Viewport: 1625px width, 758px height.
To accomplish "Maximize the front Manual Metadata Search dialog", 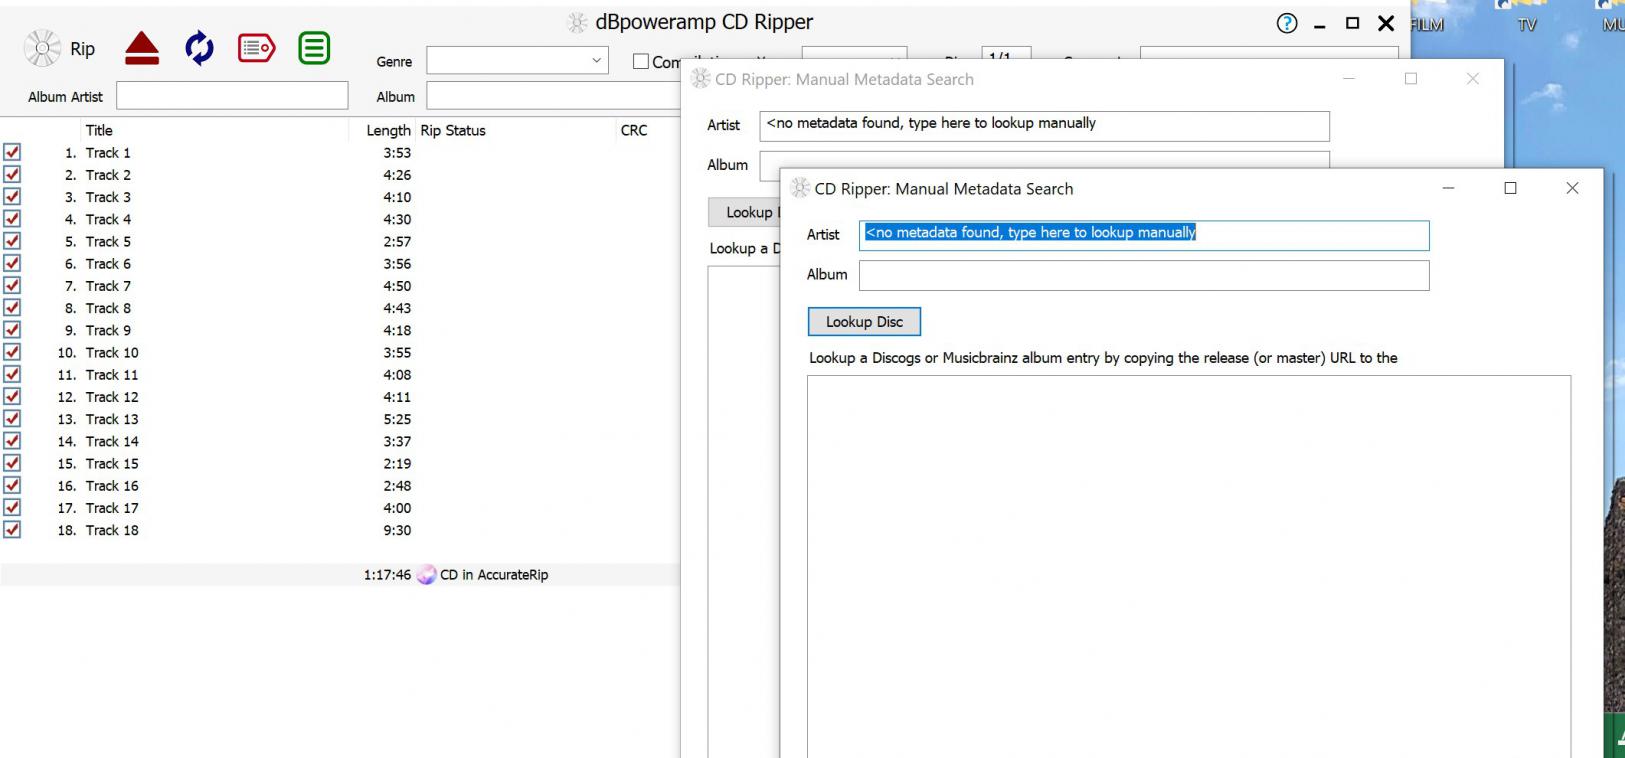I will tap(1510, 188).
